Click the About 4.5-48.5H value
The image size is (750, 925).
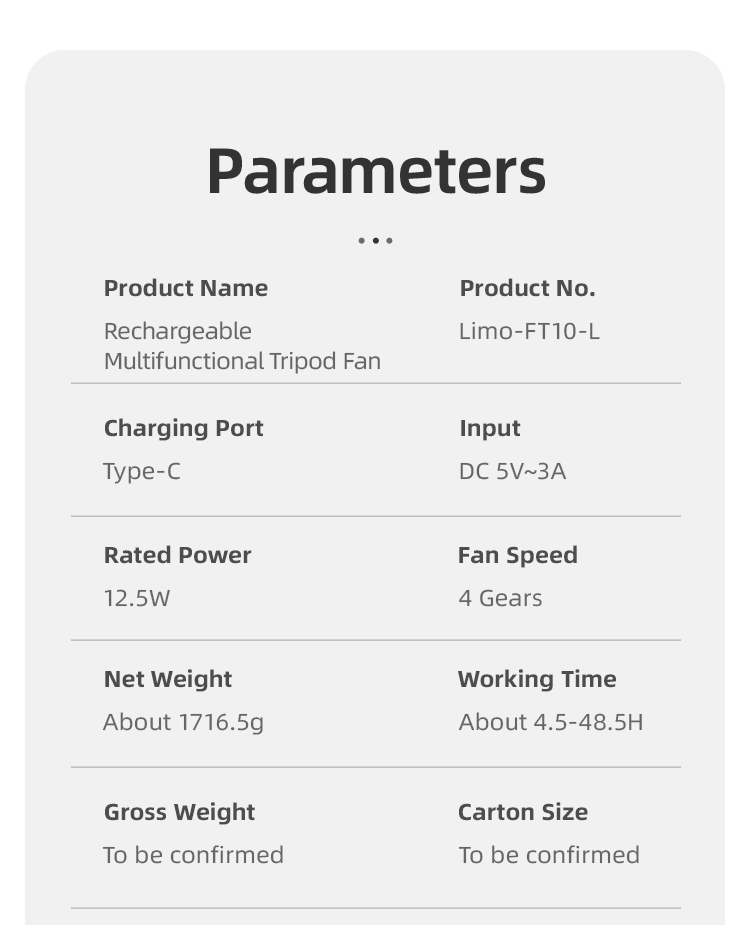click(551, 722)
